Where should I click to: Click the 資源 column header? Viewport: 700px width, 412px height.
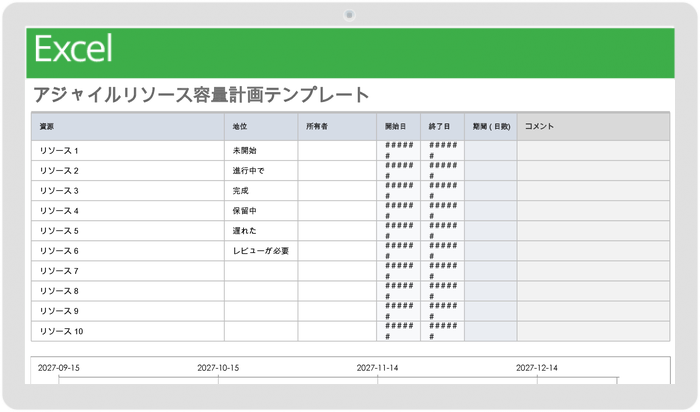click(x=47, y=127)
